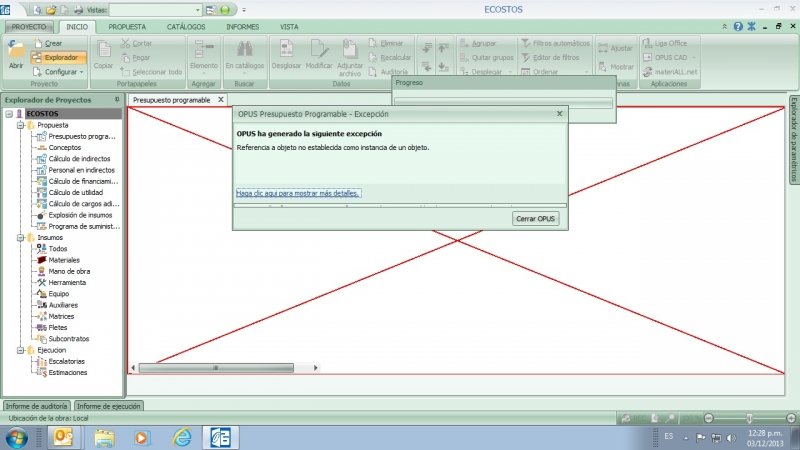Screen dimensions: 800x450
Task: Click the link to show more details
Action: pos(298,193)
